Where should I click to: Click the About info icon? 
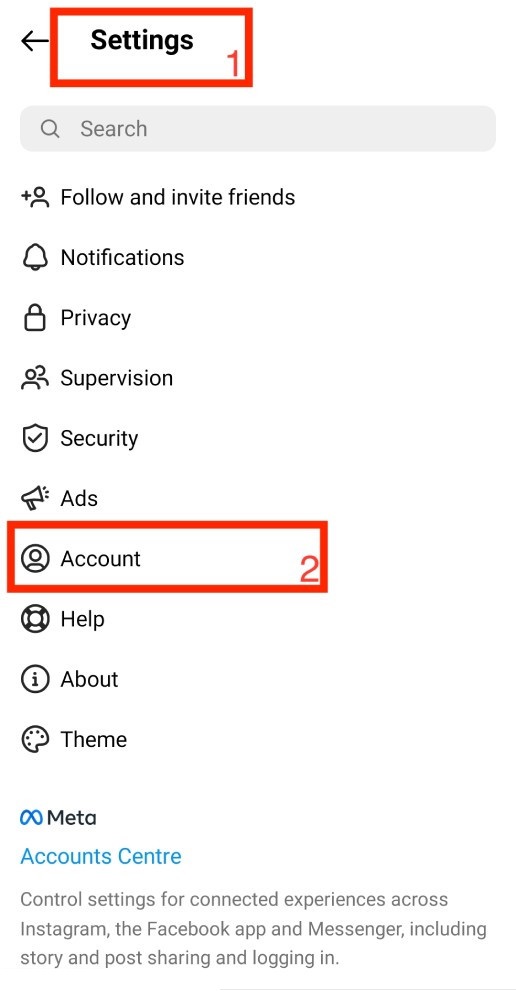pos(35,679)
